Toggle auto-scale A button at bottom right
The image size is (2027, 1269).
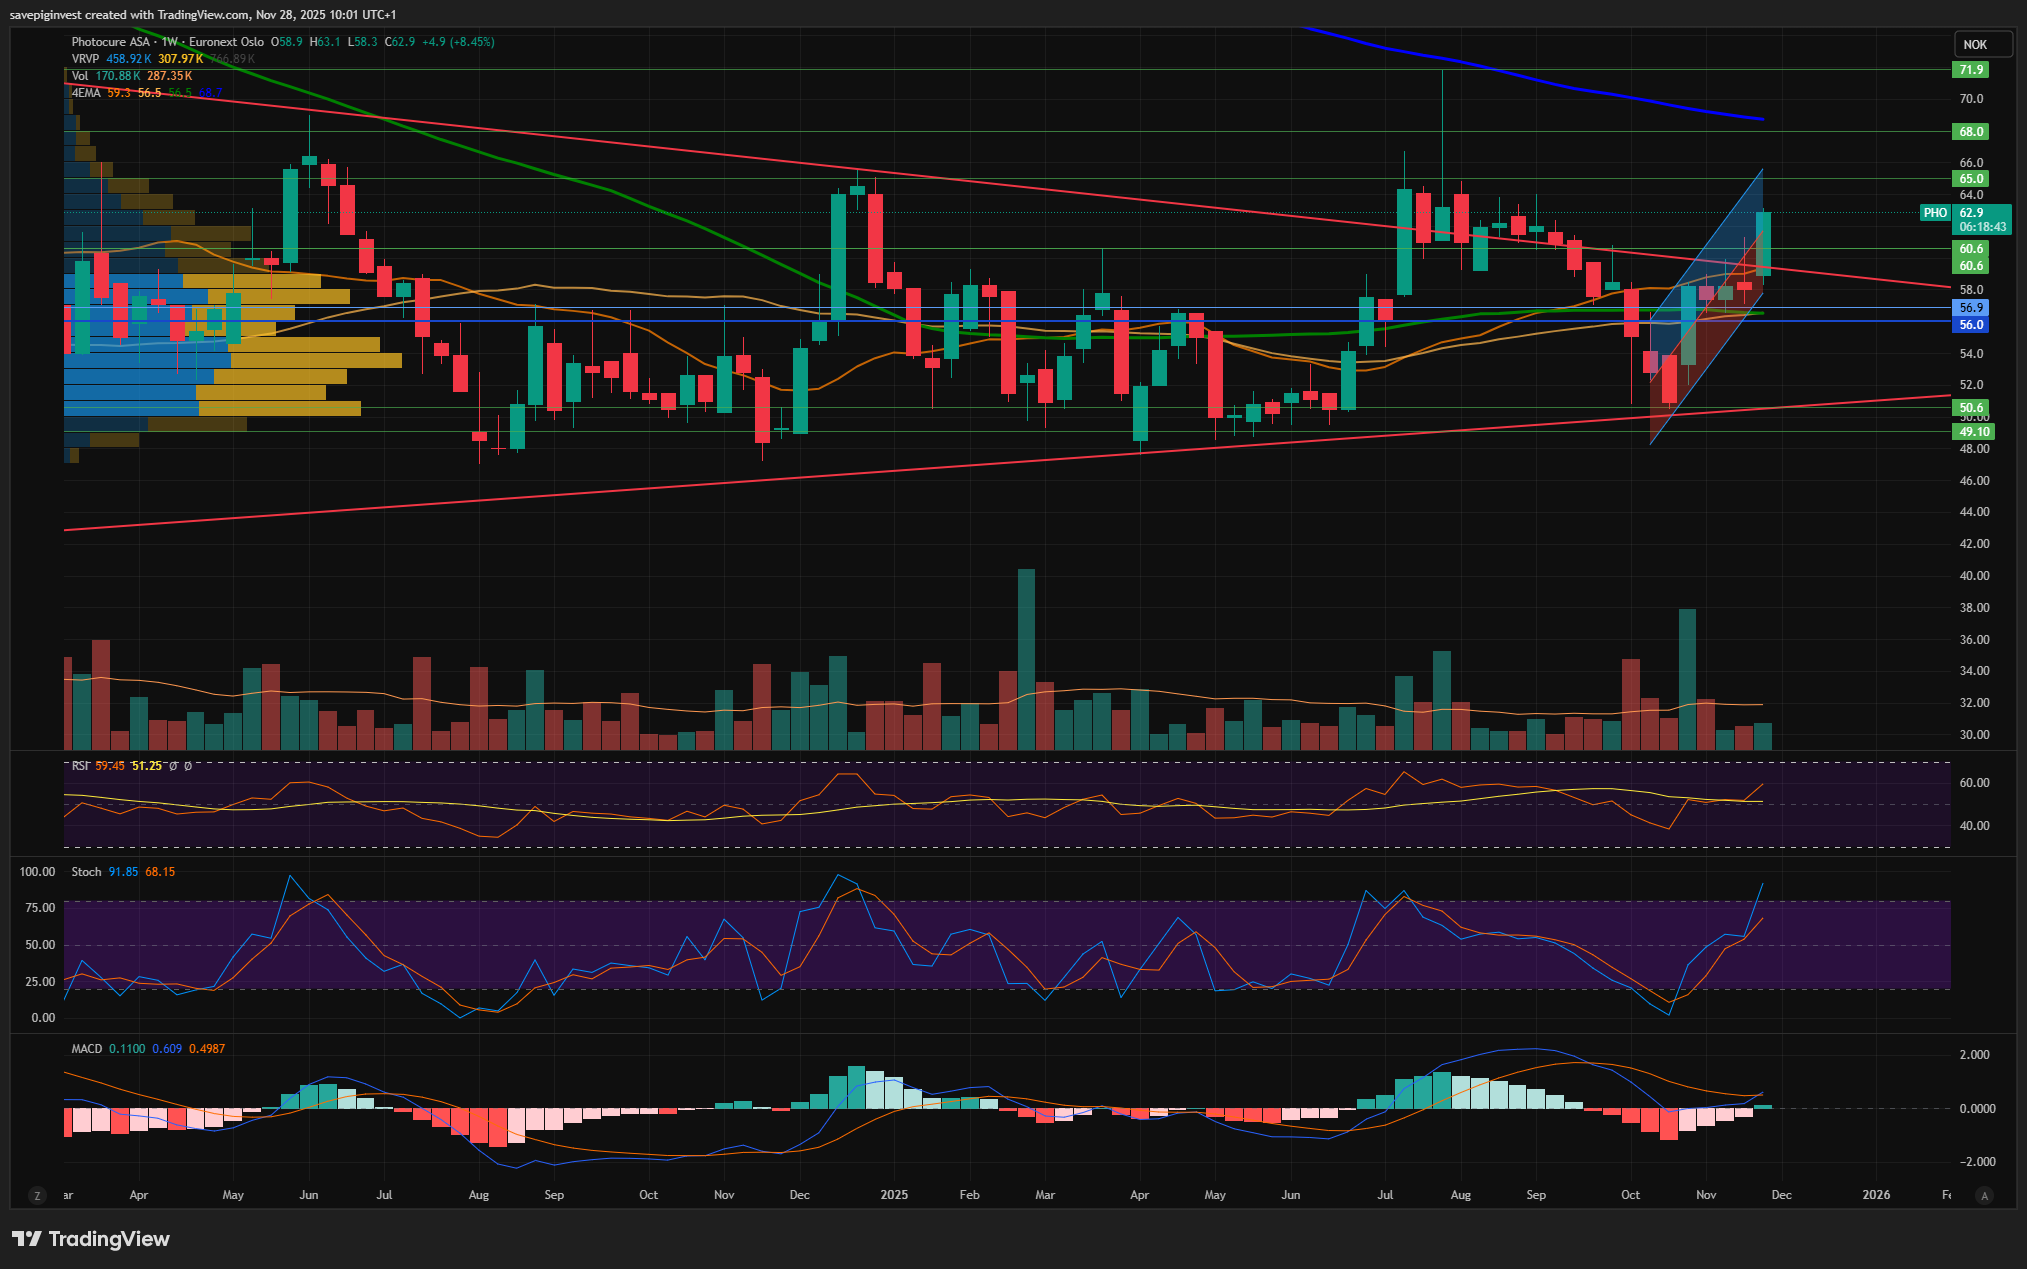[1984, 1195]
